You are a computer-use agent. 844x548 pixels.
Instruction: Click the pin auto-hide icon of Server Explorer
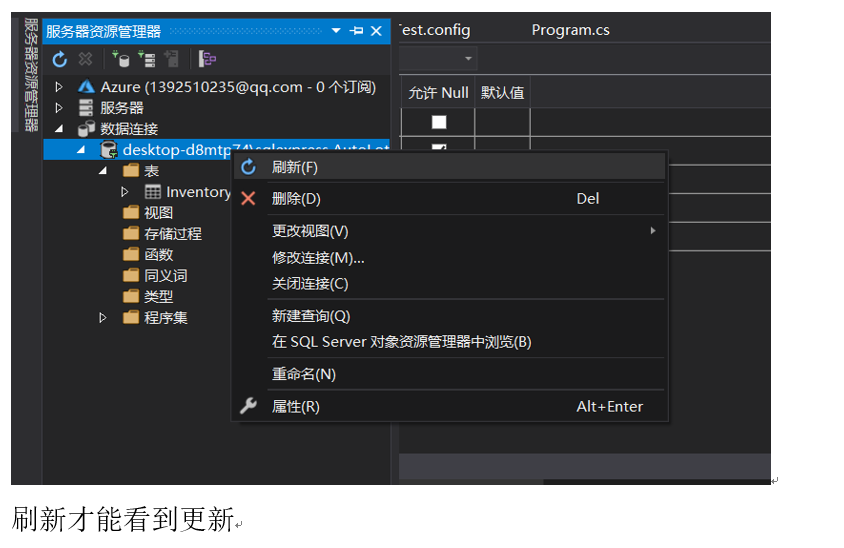coord(356,31)
